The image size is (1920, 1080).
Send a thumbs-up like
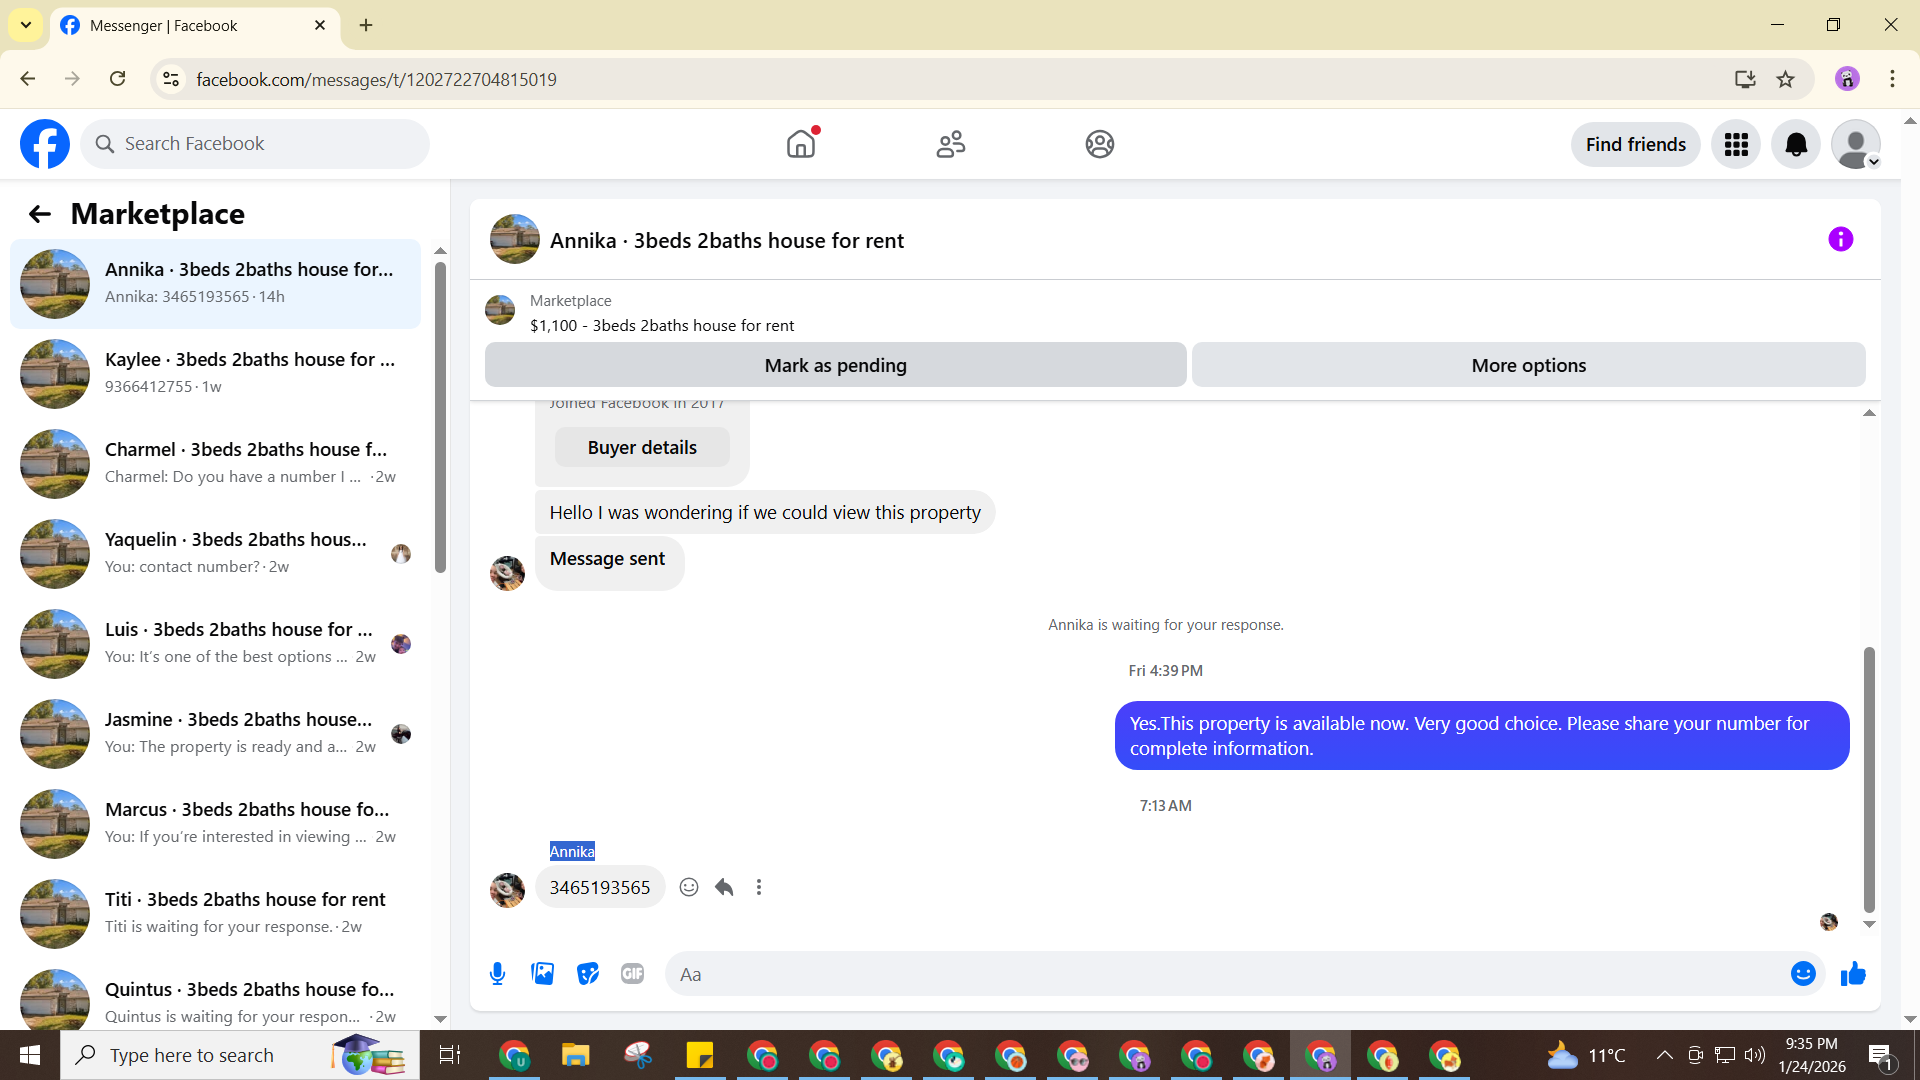click(x=1853, y=974)
